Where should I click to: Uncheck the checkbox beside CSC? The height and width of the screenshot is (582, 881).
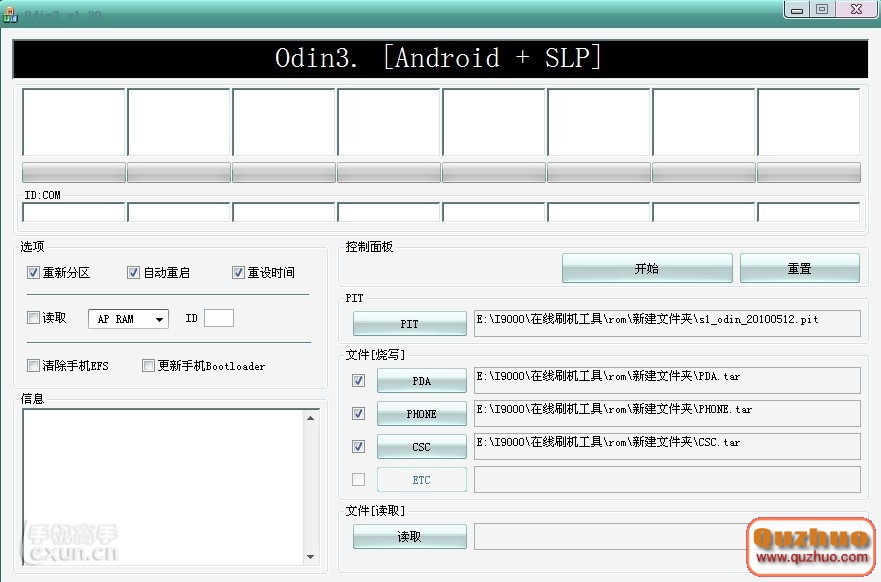(x=358, y=447)
